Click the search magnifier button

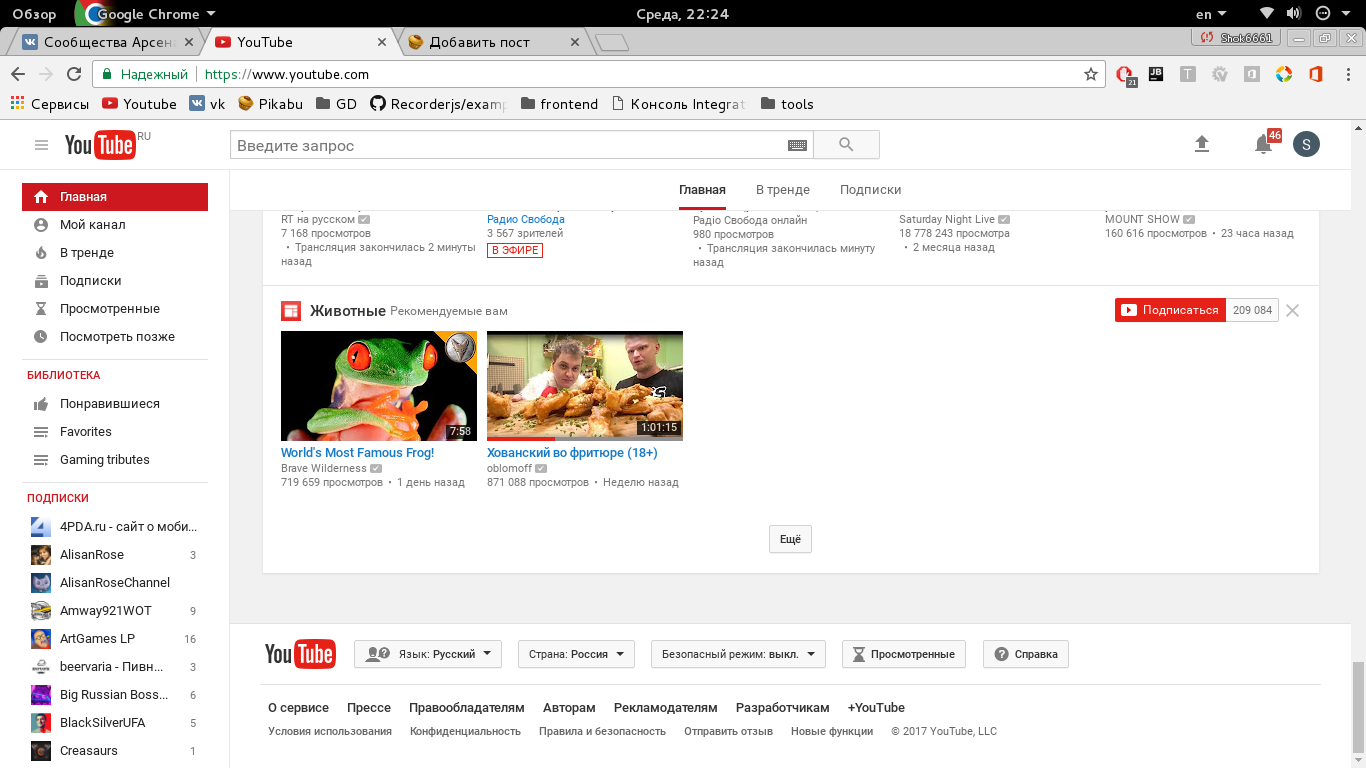846,145
